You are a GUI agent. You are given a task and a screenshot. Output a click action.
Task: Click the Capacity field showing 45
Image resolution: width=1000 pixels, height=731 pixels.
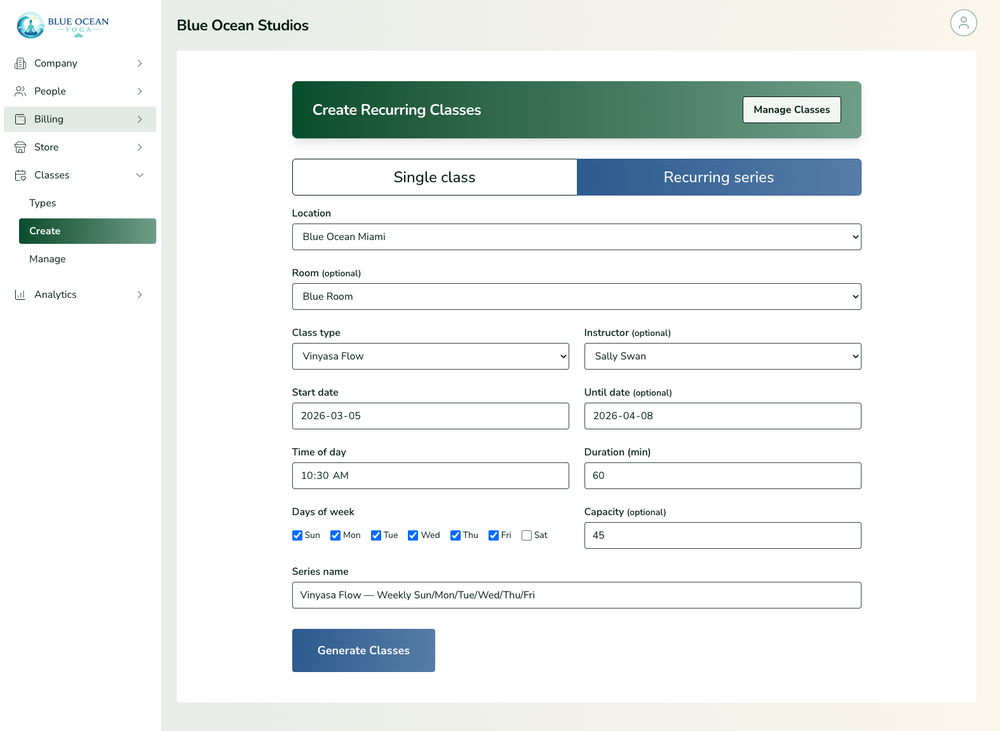coord(723,536)
